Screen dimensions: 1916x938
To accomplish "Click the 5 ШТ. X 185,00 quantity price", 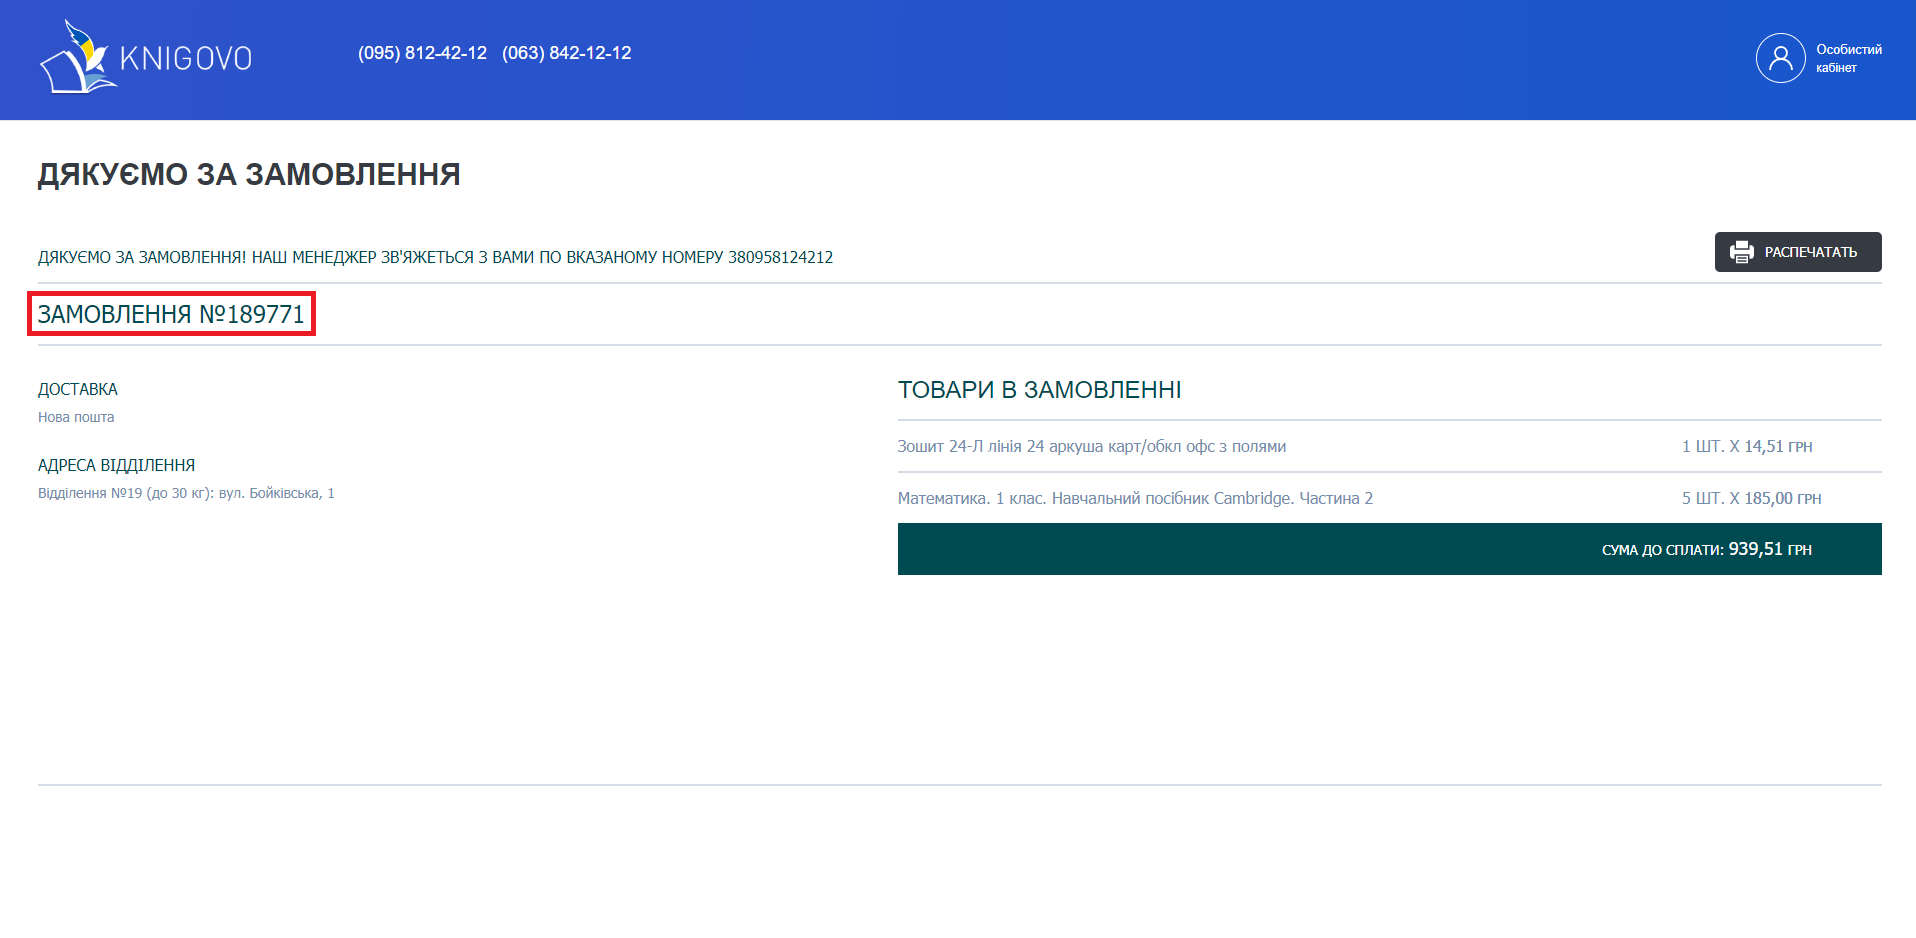I will pos(1750,498).
